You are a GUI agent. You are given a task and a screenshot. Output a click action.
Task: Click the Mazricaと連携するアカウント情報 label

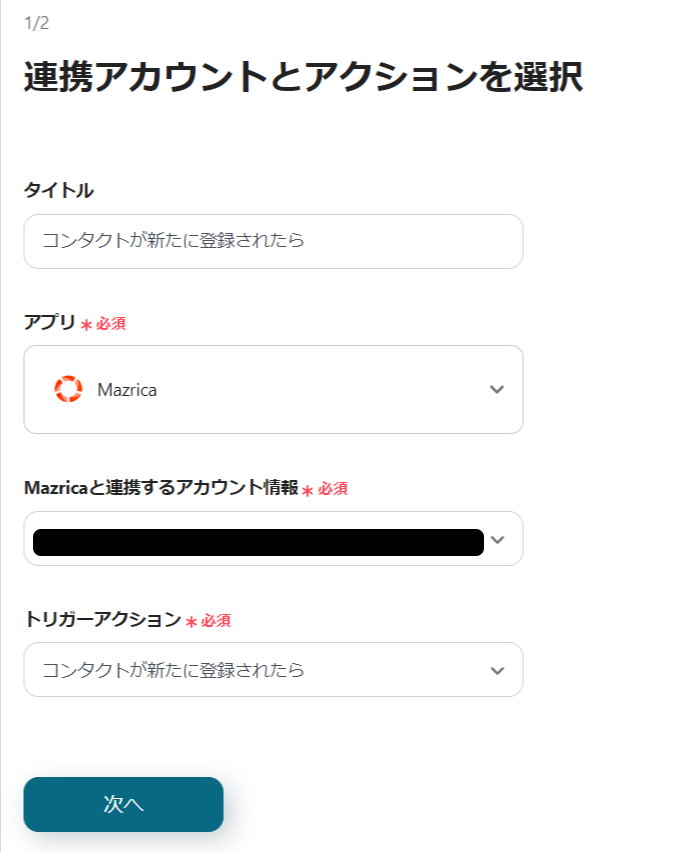[160, 488]
